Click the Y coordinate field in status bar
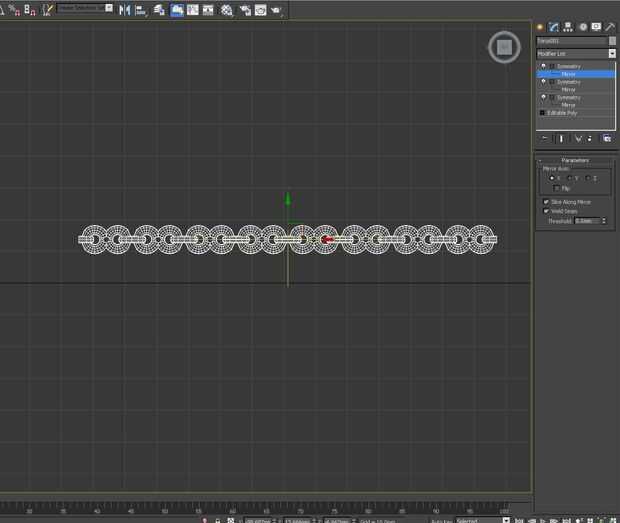620x523 pixels. (298, 521)
